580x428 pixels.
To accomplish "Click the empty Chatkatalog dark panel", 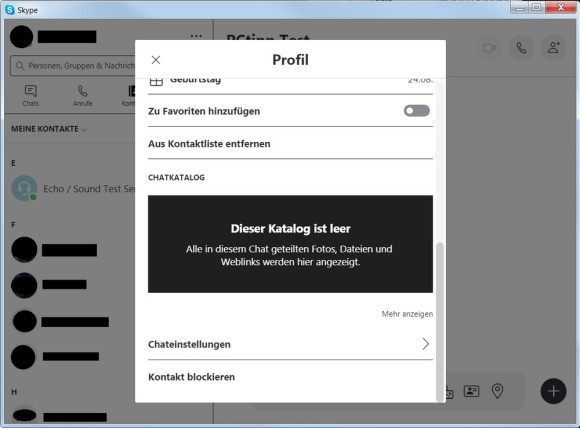I will (x=290, y=244).
